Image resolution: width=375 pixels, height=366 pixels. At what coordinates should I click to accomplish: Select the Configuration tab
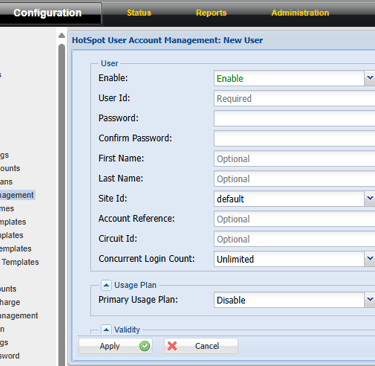pyautogui.click(x=50, y=13)
